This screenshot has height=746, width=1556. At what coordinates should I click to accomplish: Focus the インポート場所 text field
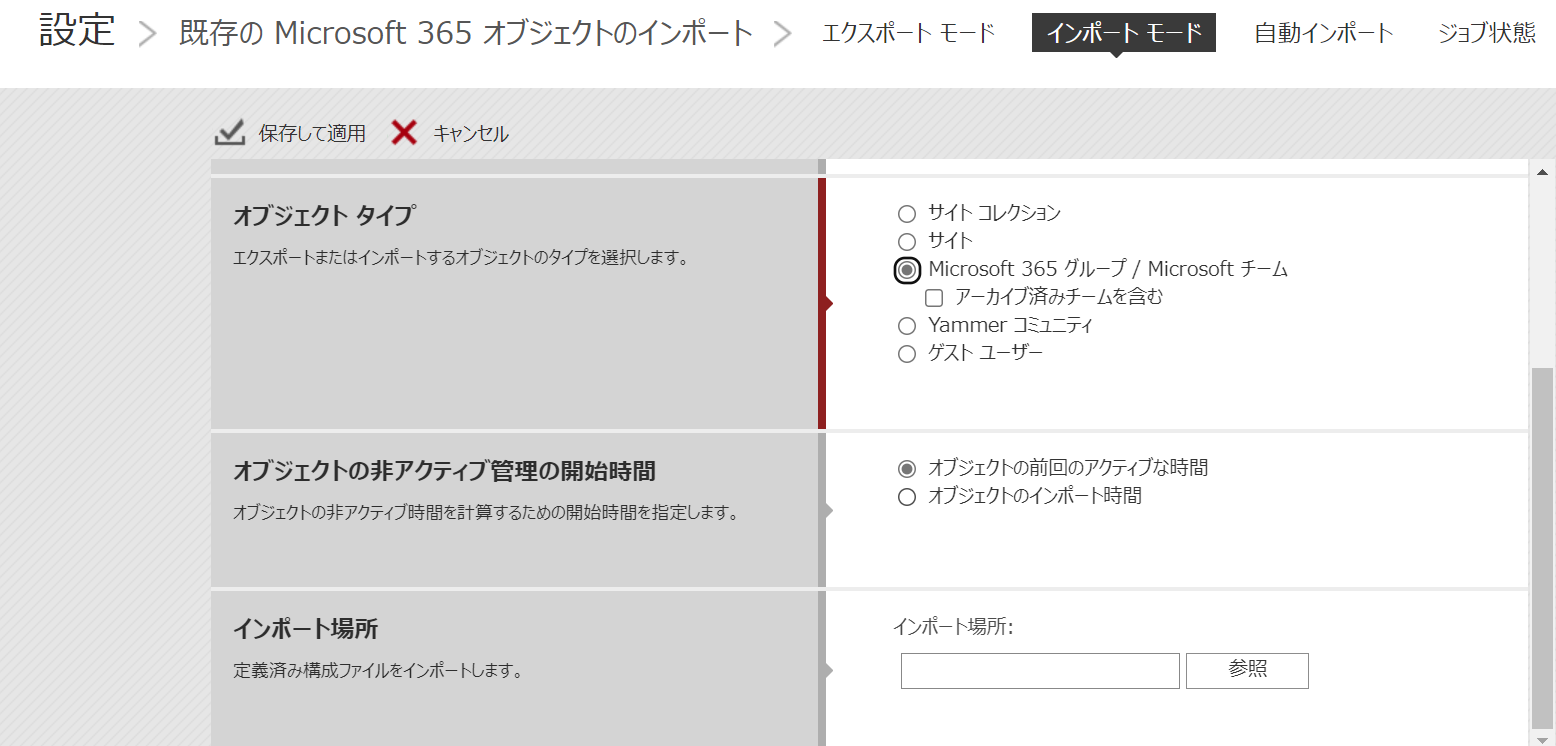(x=1040, y=671)
